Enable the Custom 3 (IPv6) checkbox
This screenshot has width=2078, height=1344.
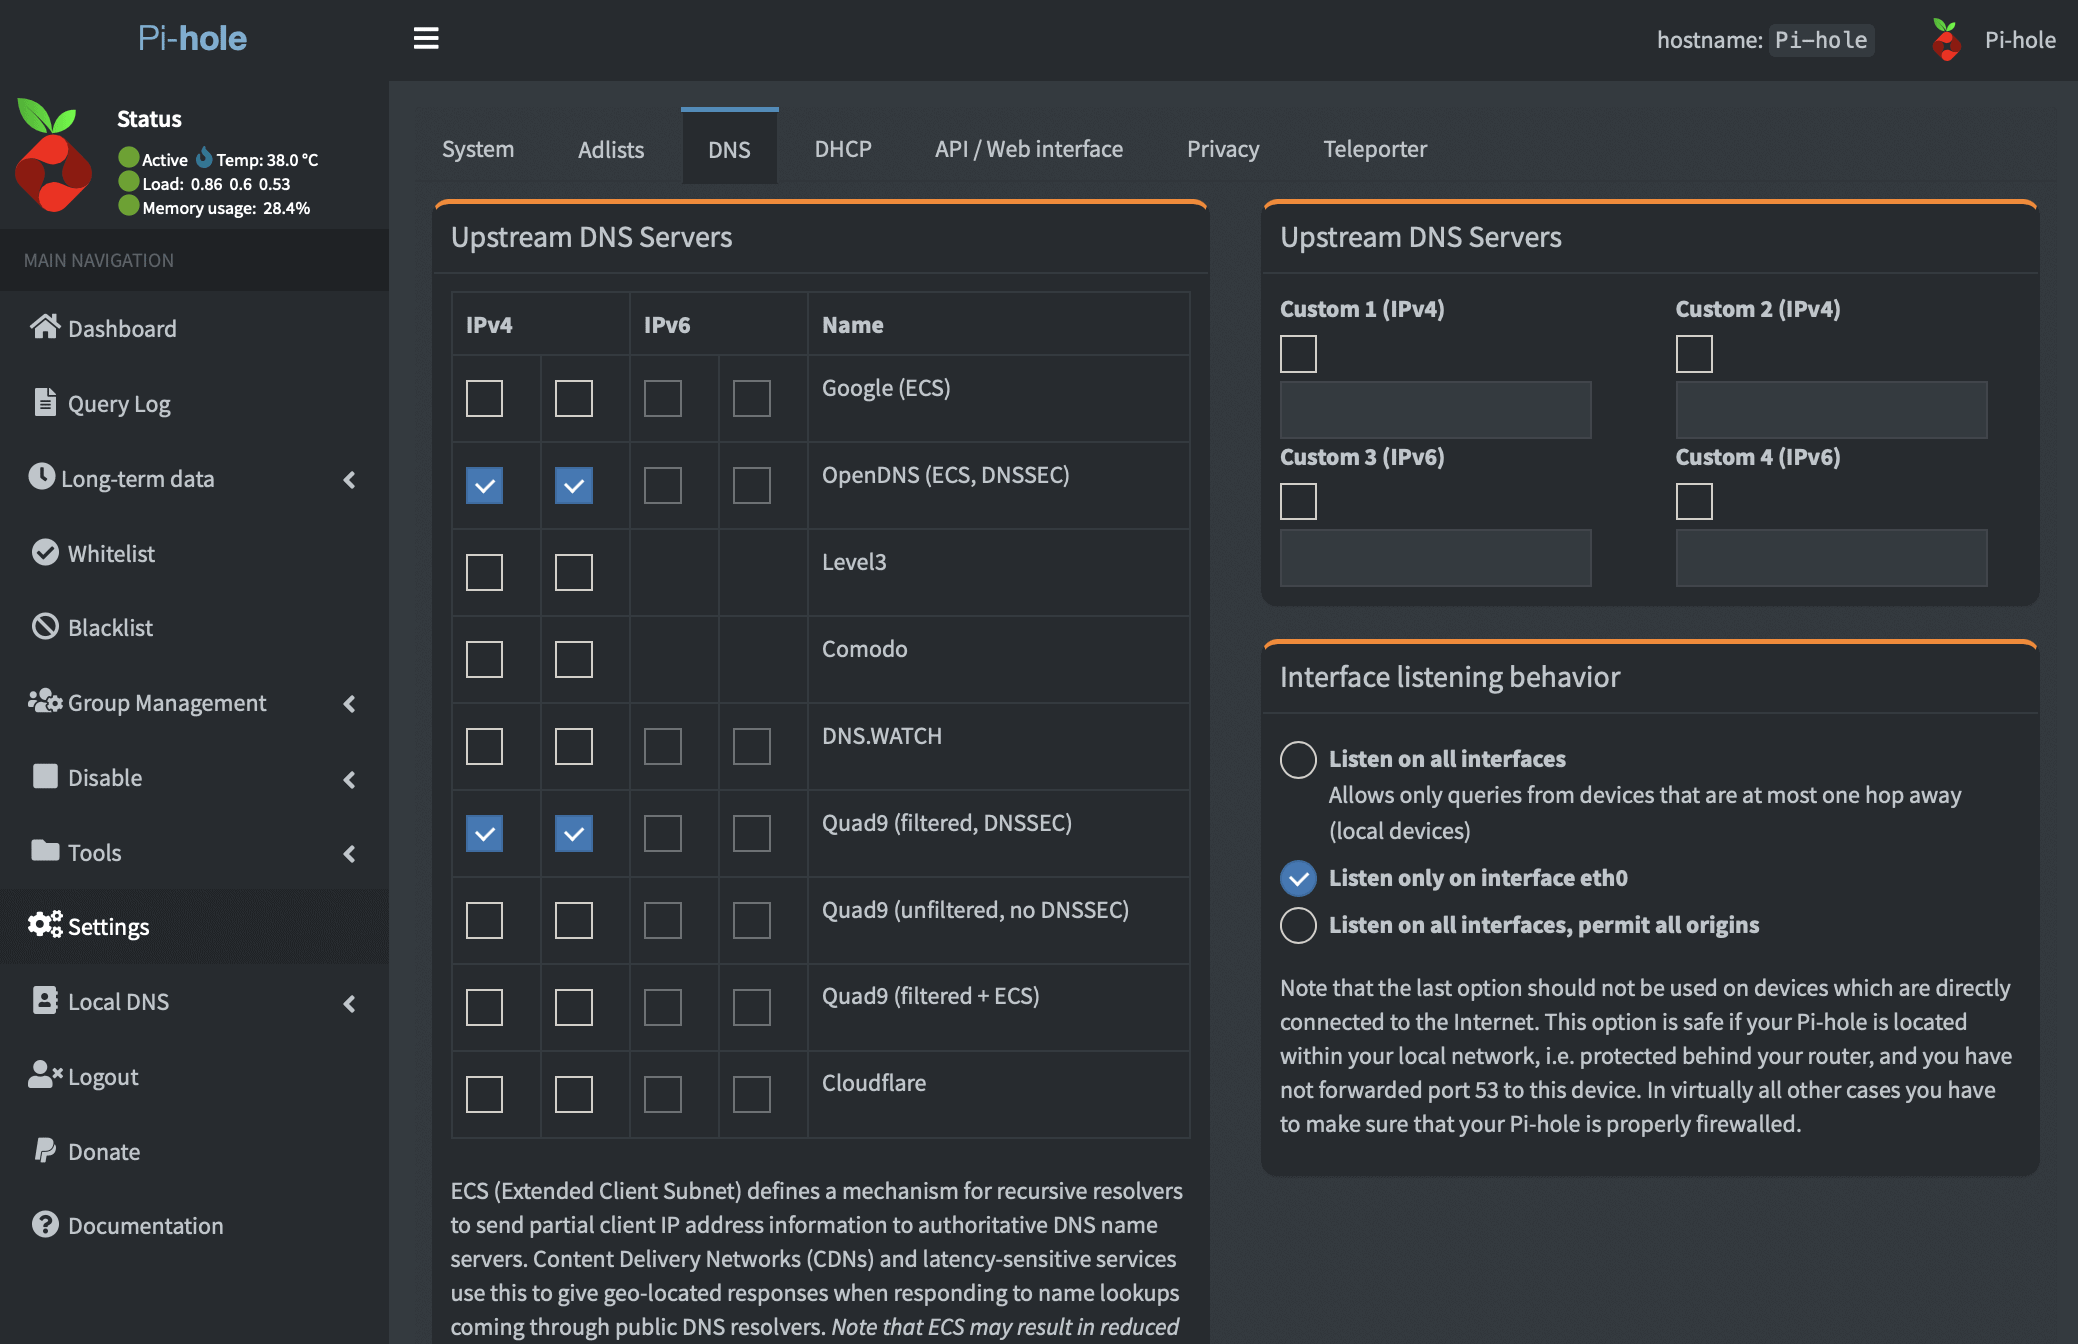pos(1298,501)
